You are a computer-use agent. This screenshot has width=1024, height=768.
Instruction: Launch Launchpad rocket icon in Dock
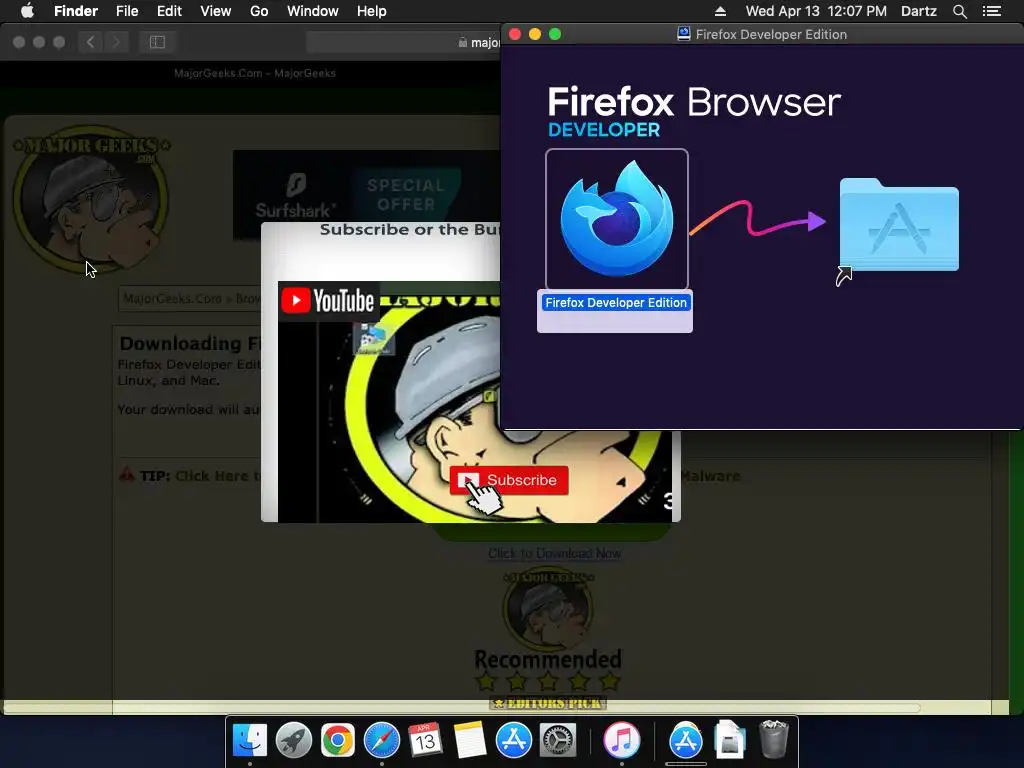[294, 740]
